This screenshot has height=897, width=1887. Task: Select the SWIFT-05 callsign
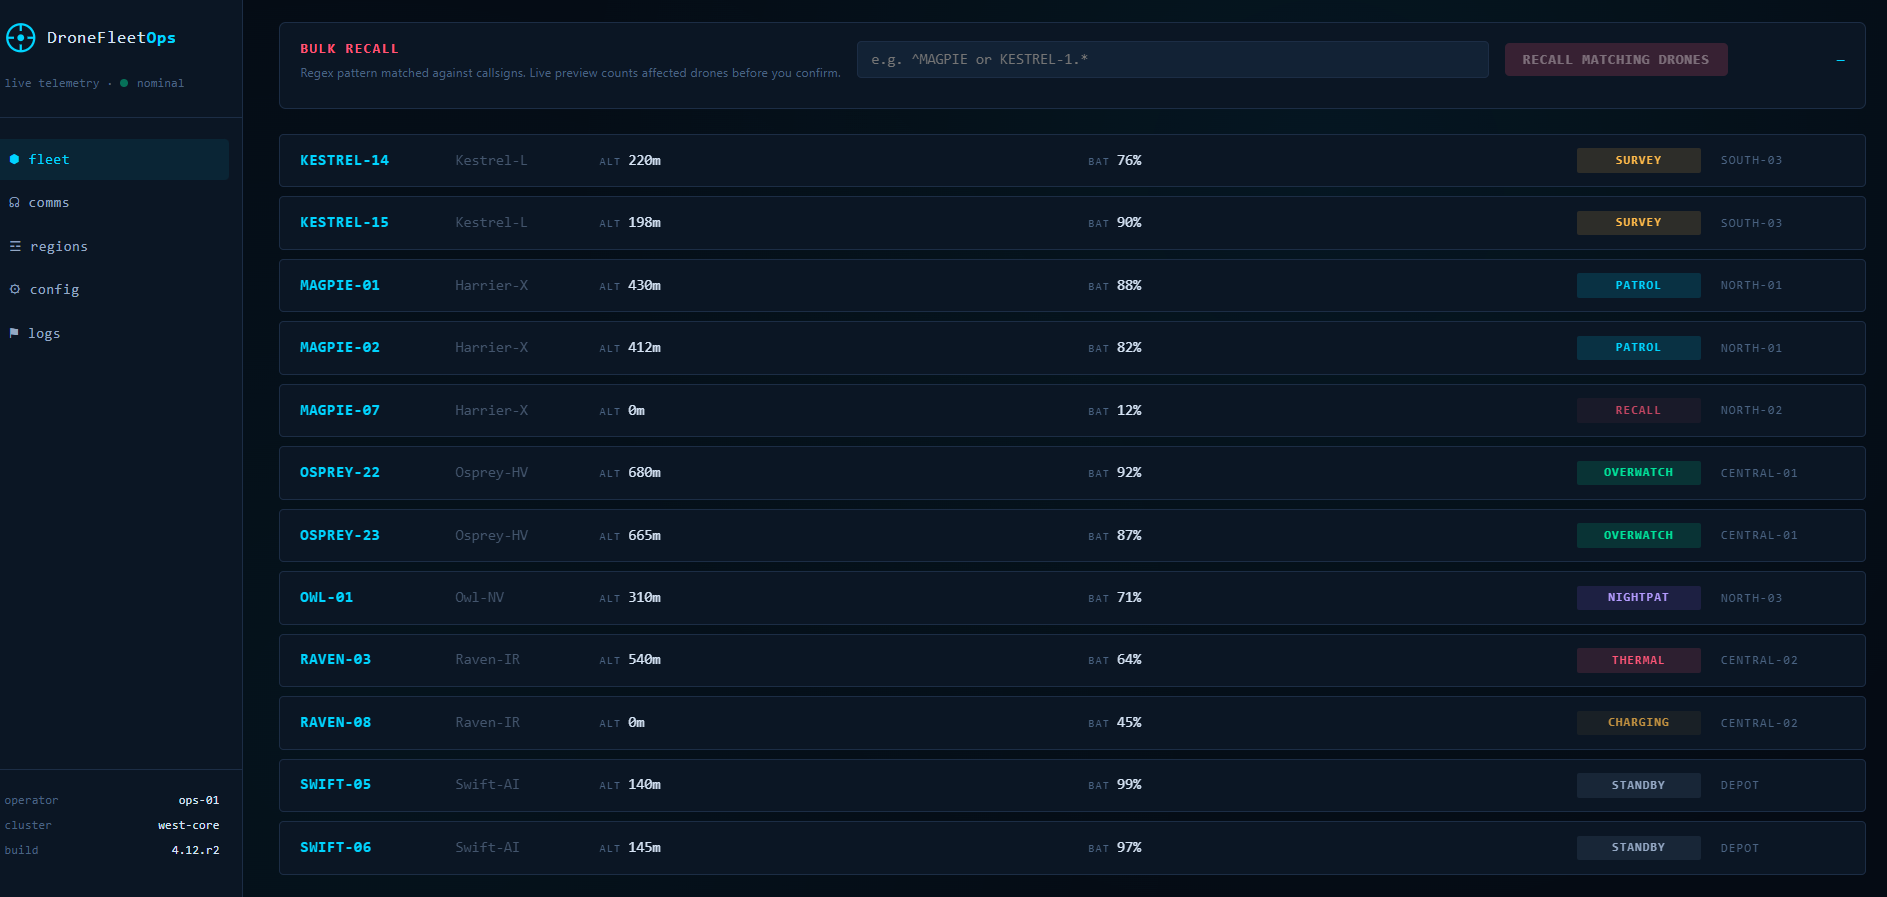tap(335, 785)
